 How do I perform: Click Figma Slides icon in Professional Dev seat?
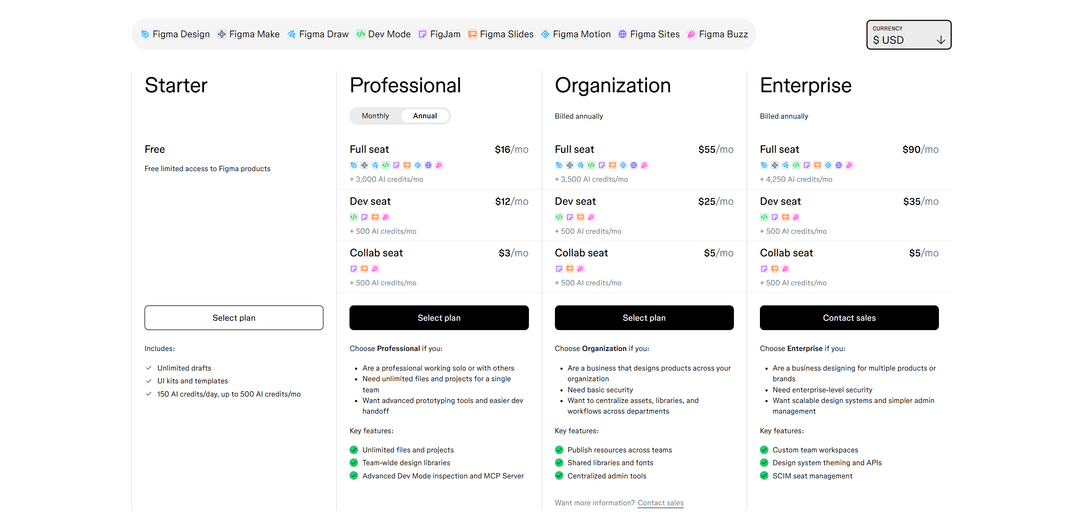[x=375, y=217]
